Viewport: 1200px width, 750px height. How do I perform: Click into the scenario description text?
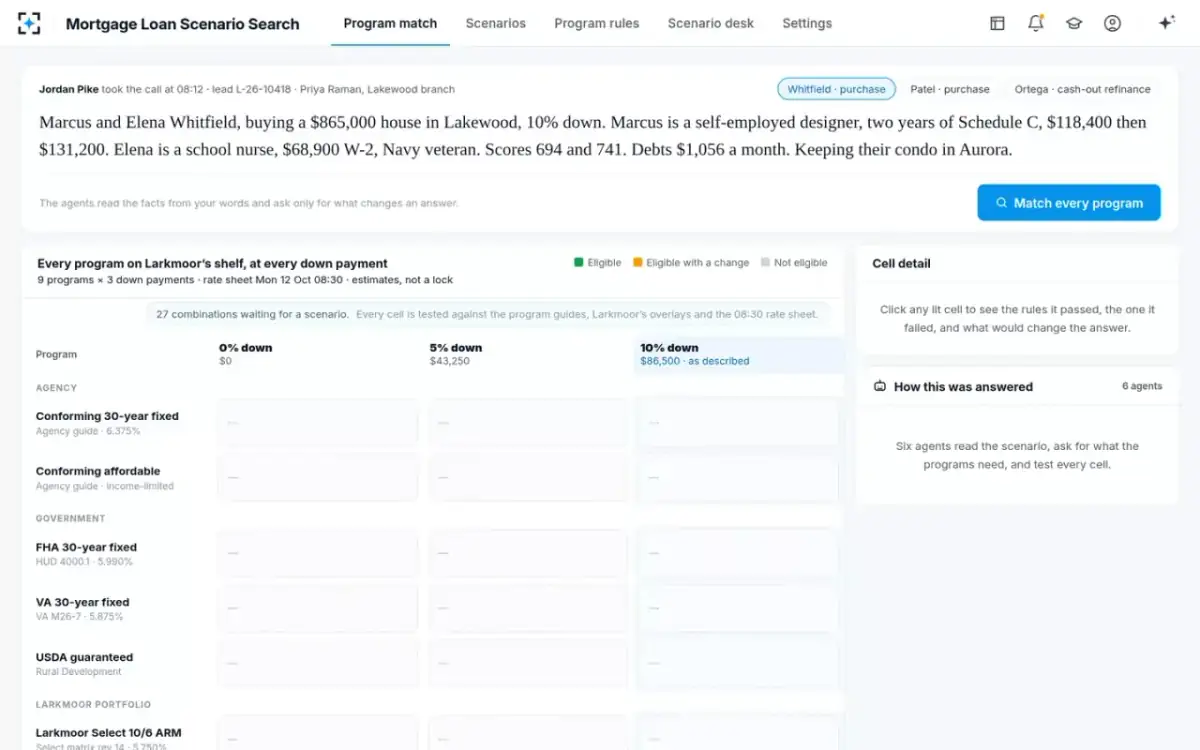593,136
